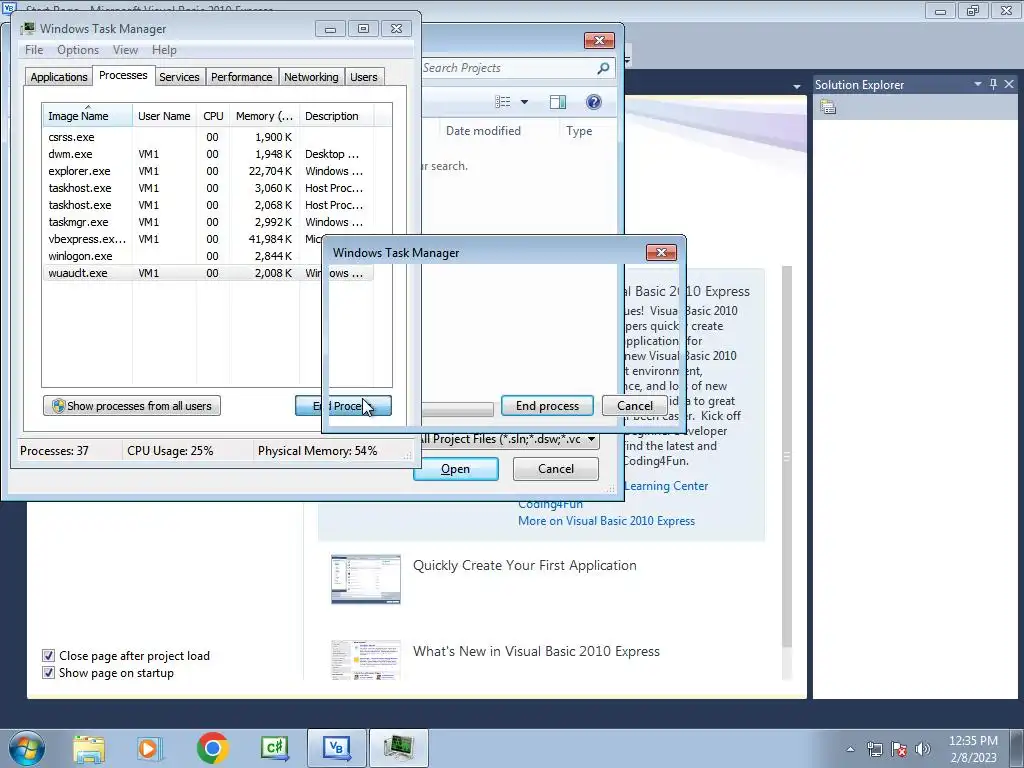Open the Action Center flag icon
1024x768 pixels.
point(899,749)
